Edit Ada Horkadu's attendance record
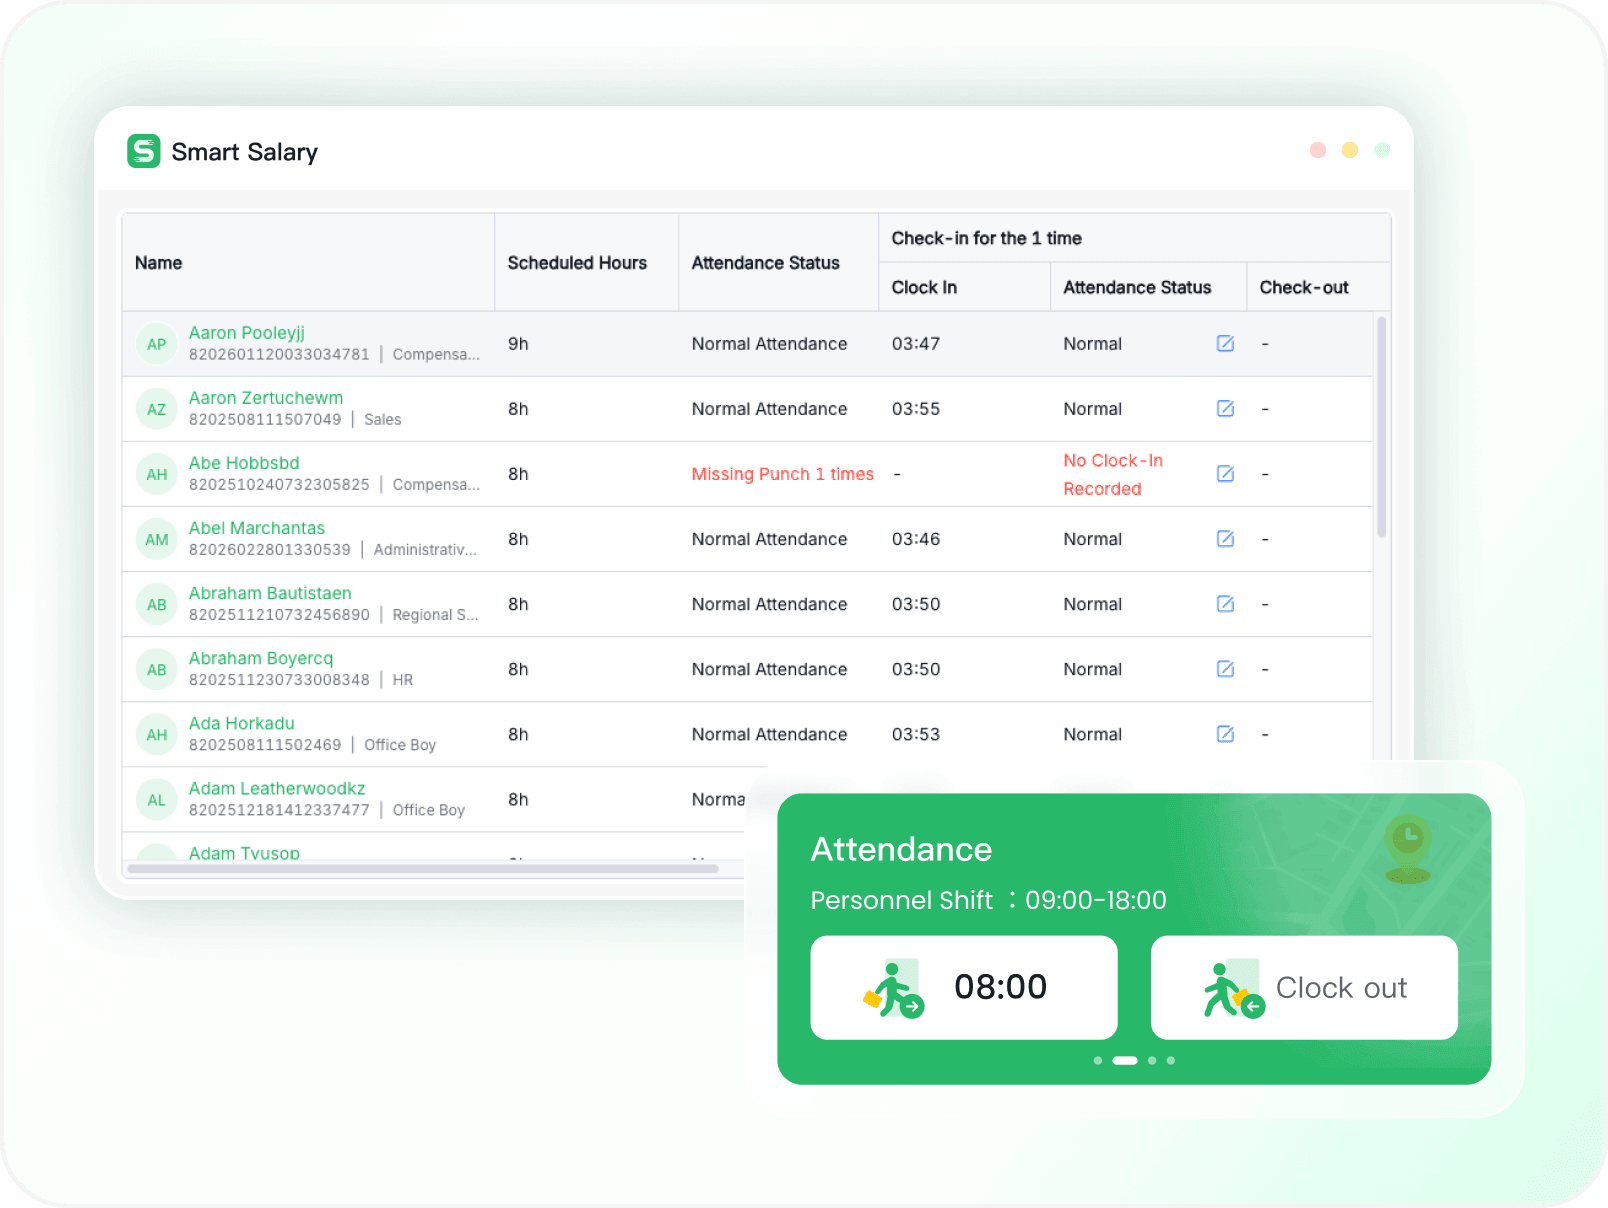Viewport: 1608px width, 1208px height. pos(1225,734)
